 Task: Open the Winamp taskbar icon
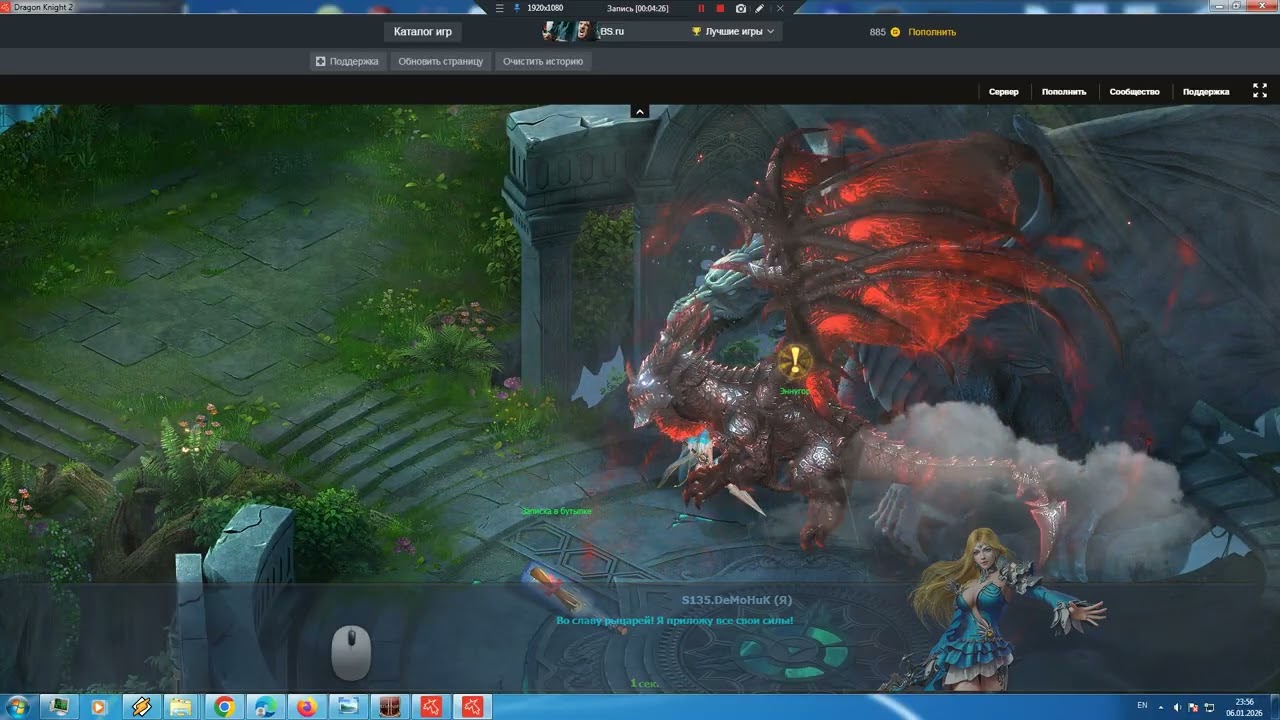[140, 706]
